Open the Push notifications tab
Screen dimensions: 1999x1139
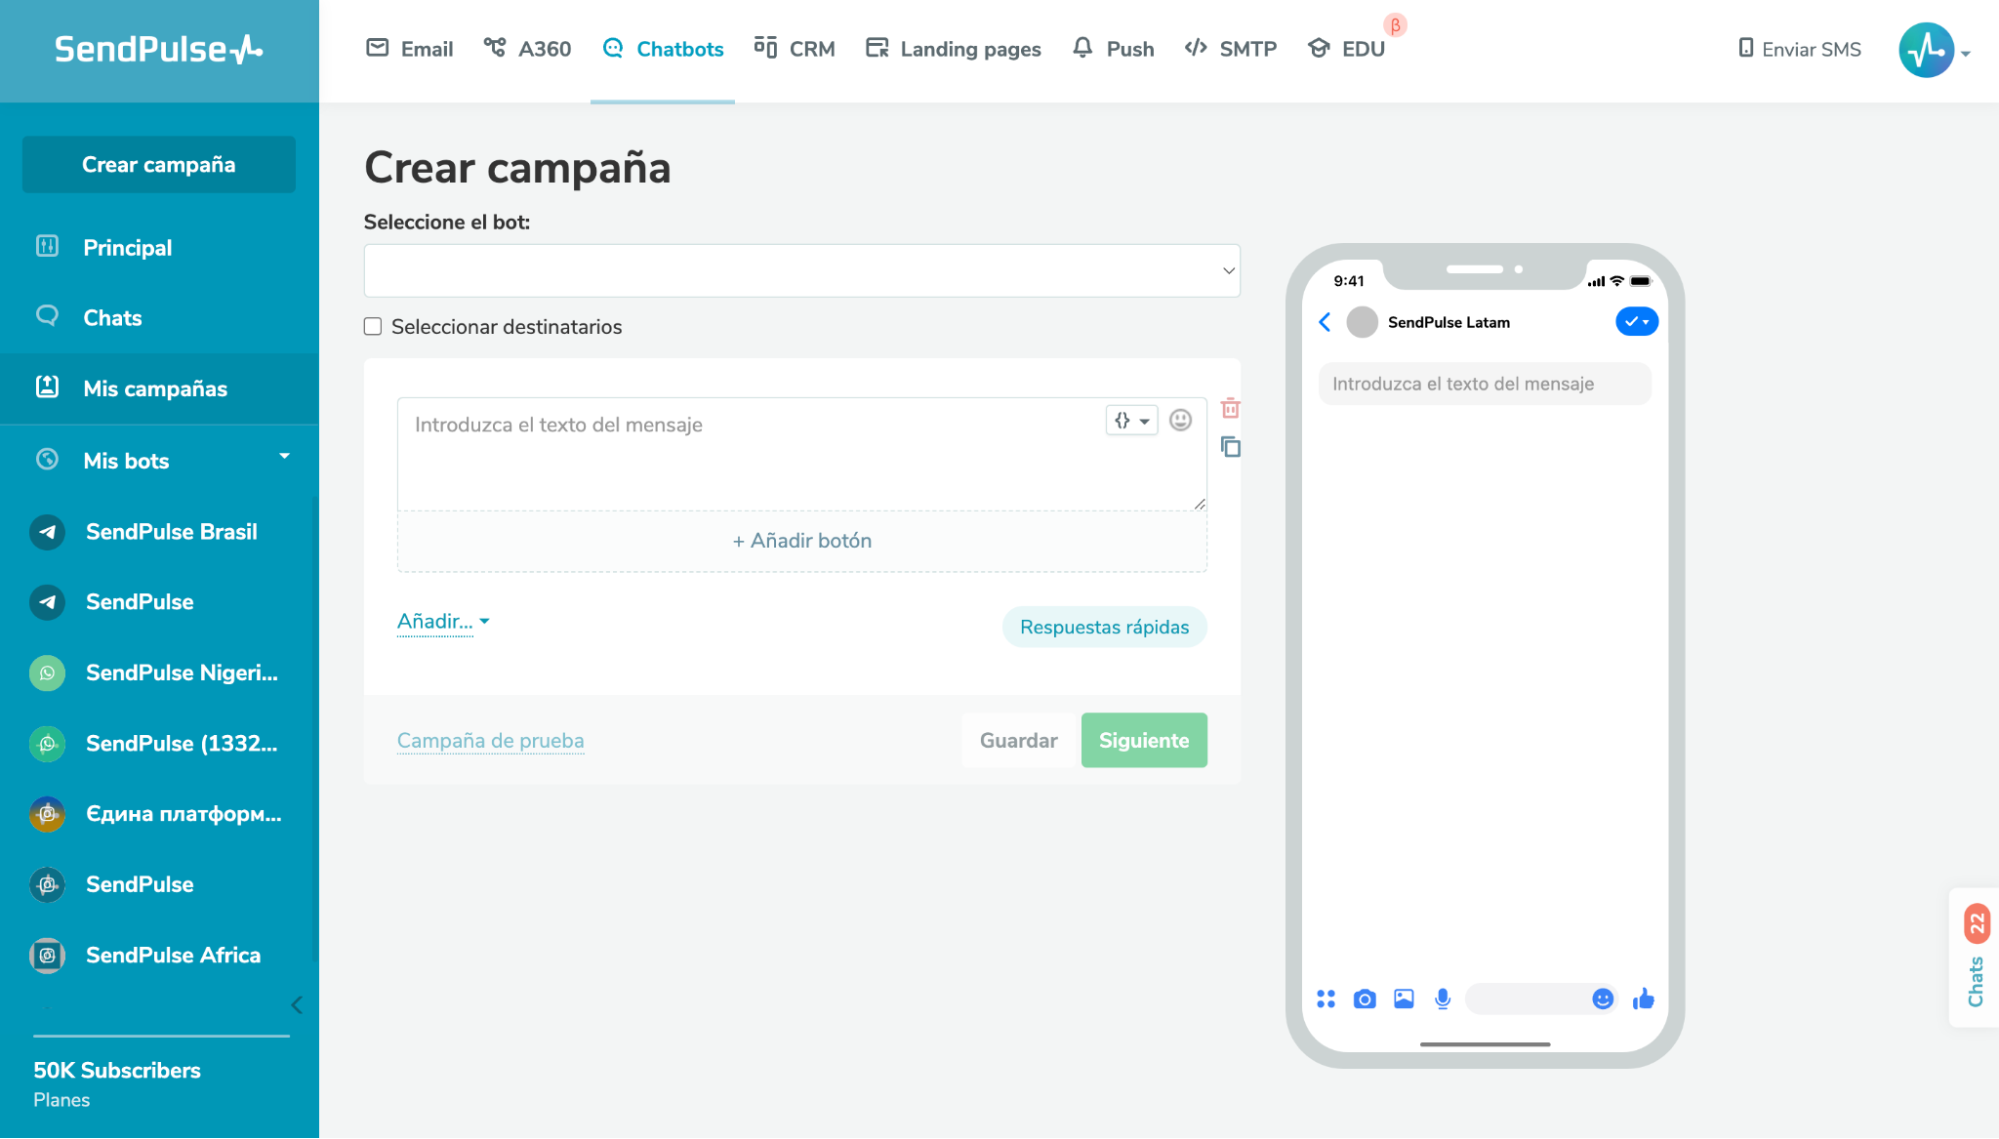pos(1113,49)
